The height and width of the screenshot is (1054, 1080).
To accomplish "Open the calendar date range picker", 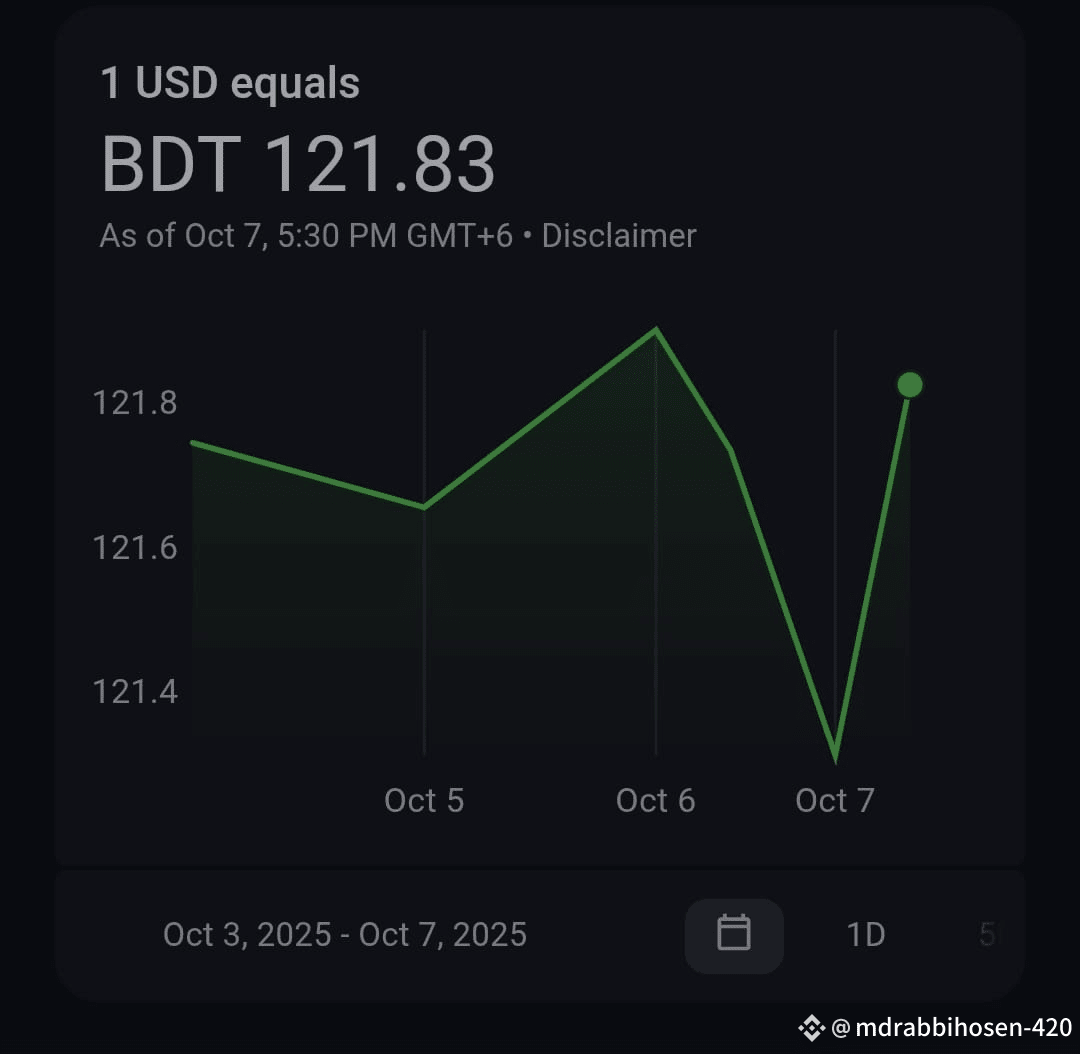I will pos(734,936).
